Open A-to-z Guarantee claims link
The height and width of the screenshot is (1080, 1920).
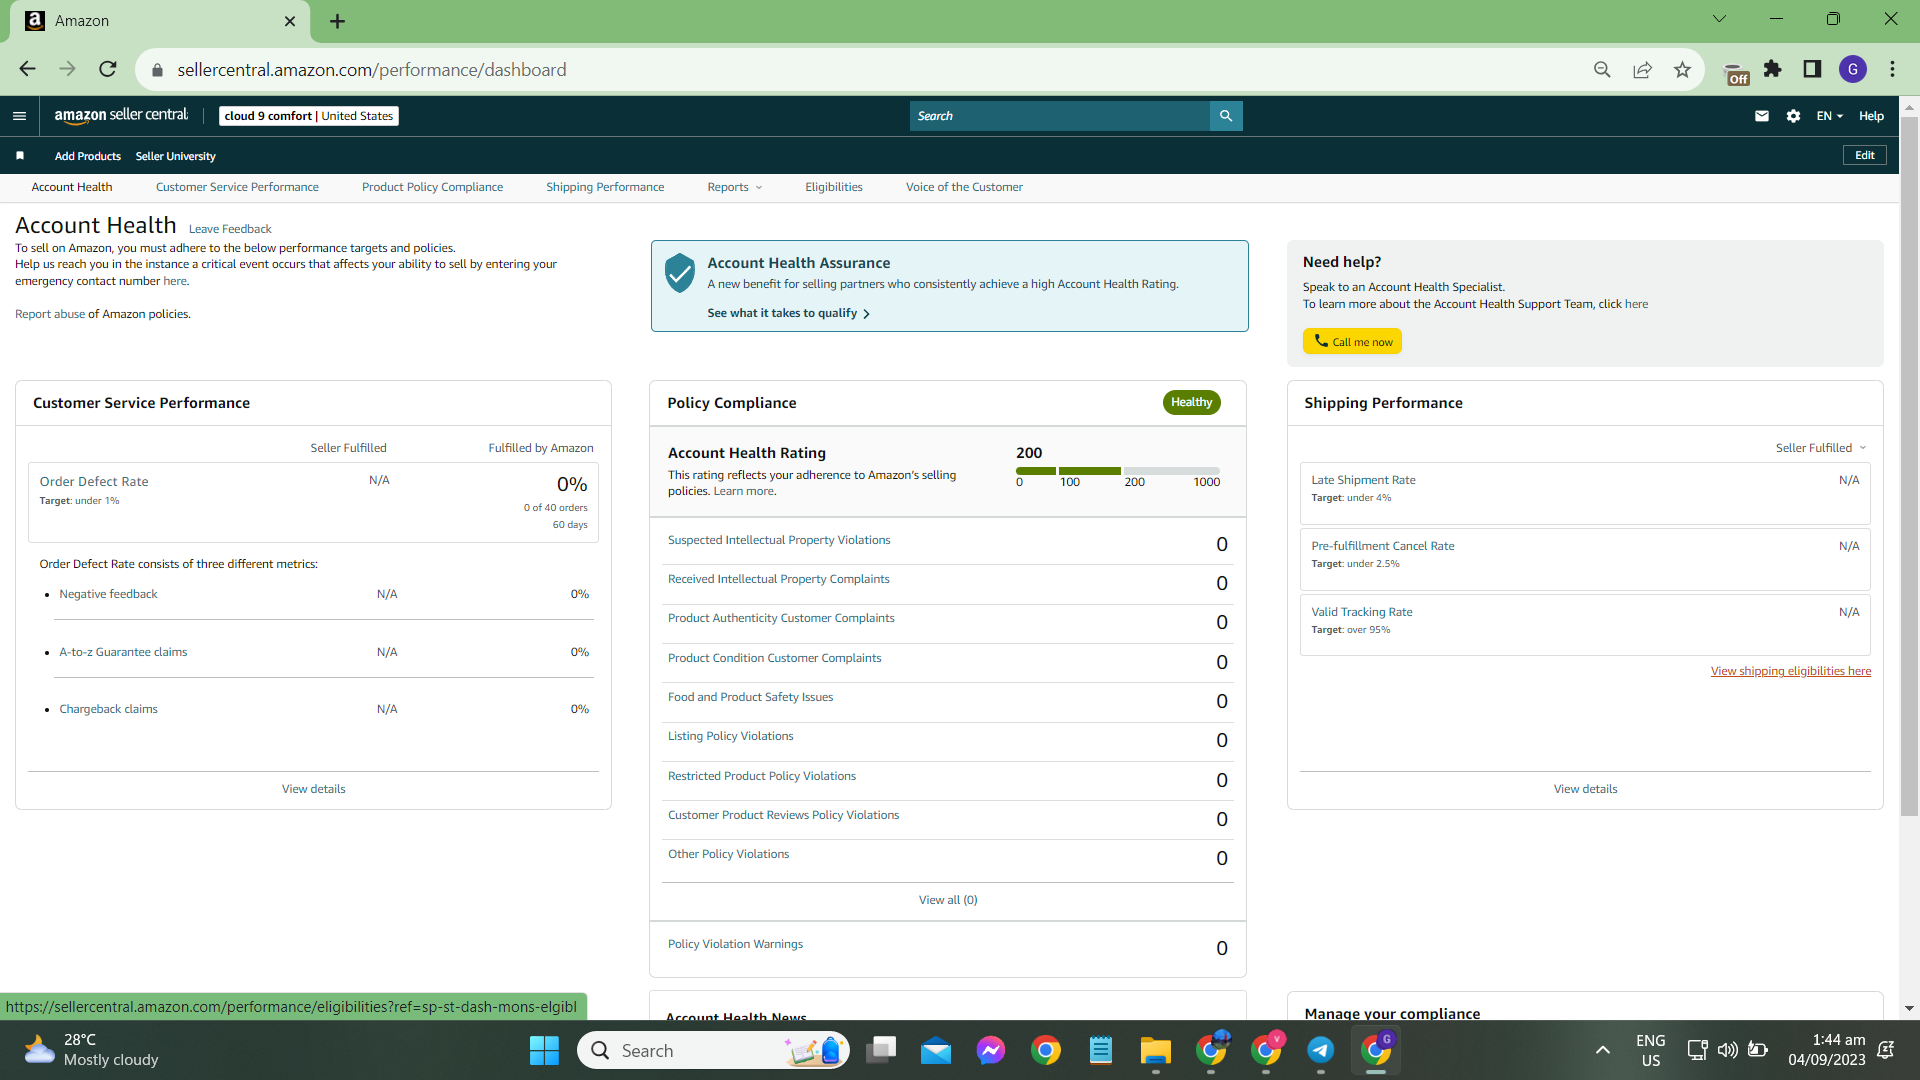click(x=123, y=652)
